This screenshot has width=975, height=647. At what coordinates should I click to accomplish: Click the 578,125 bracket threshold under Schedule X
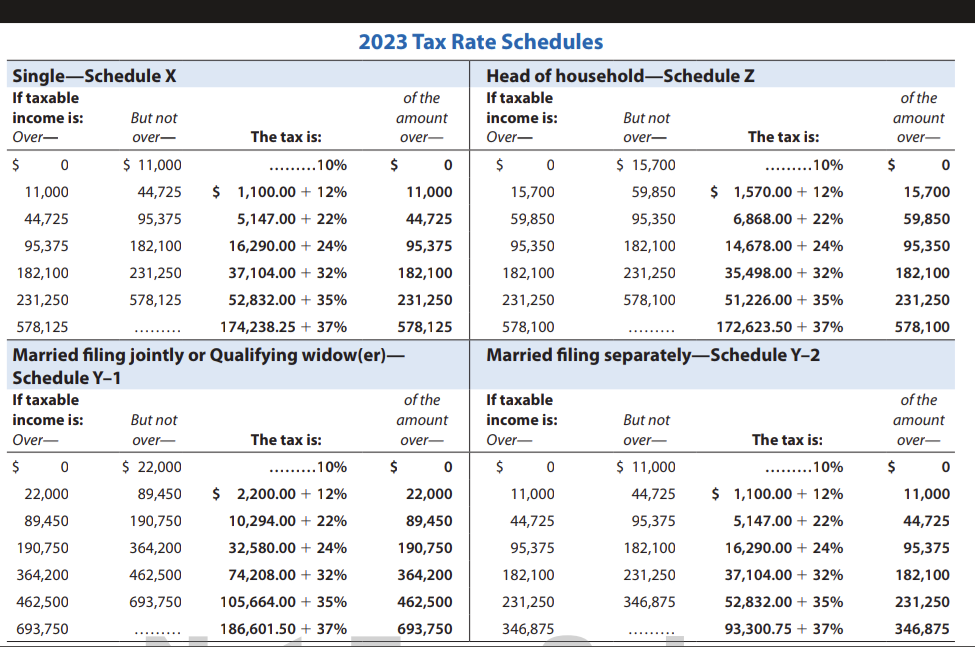pyautogui.click(x=43, y=326)
